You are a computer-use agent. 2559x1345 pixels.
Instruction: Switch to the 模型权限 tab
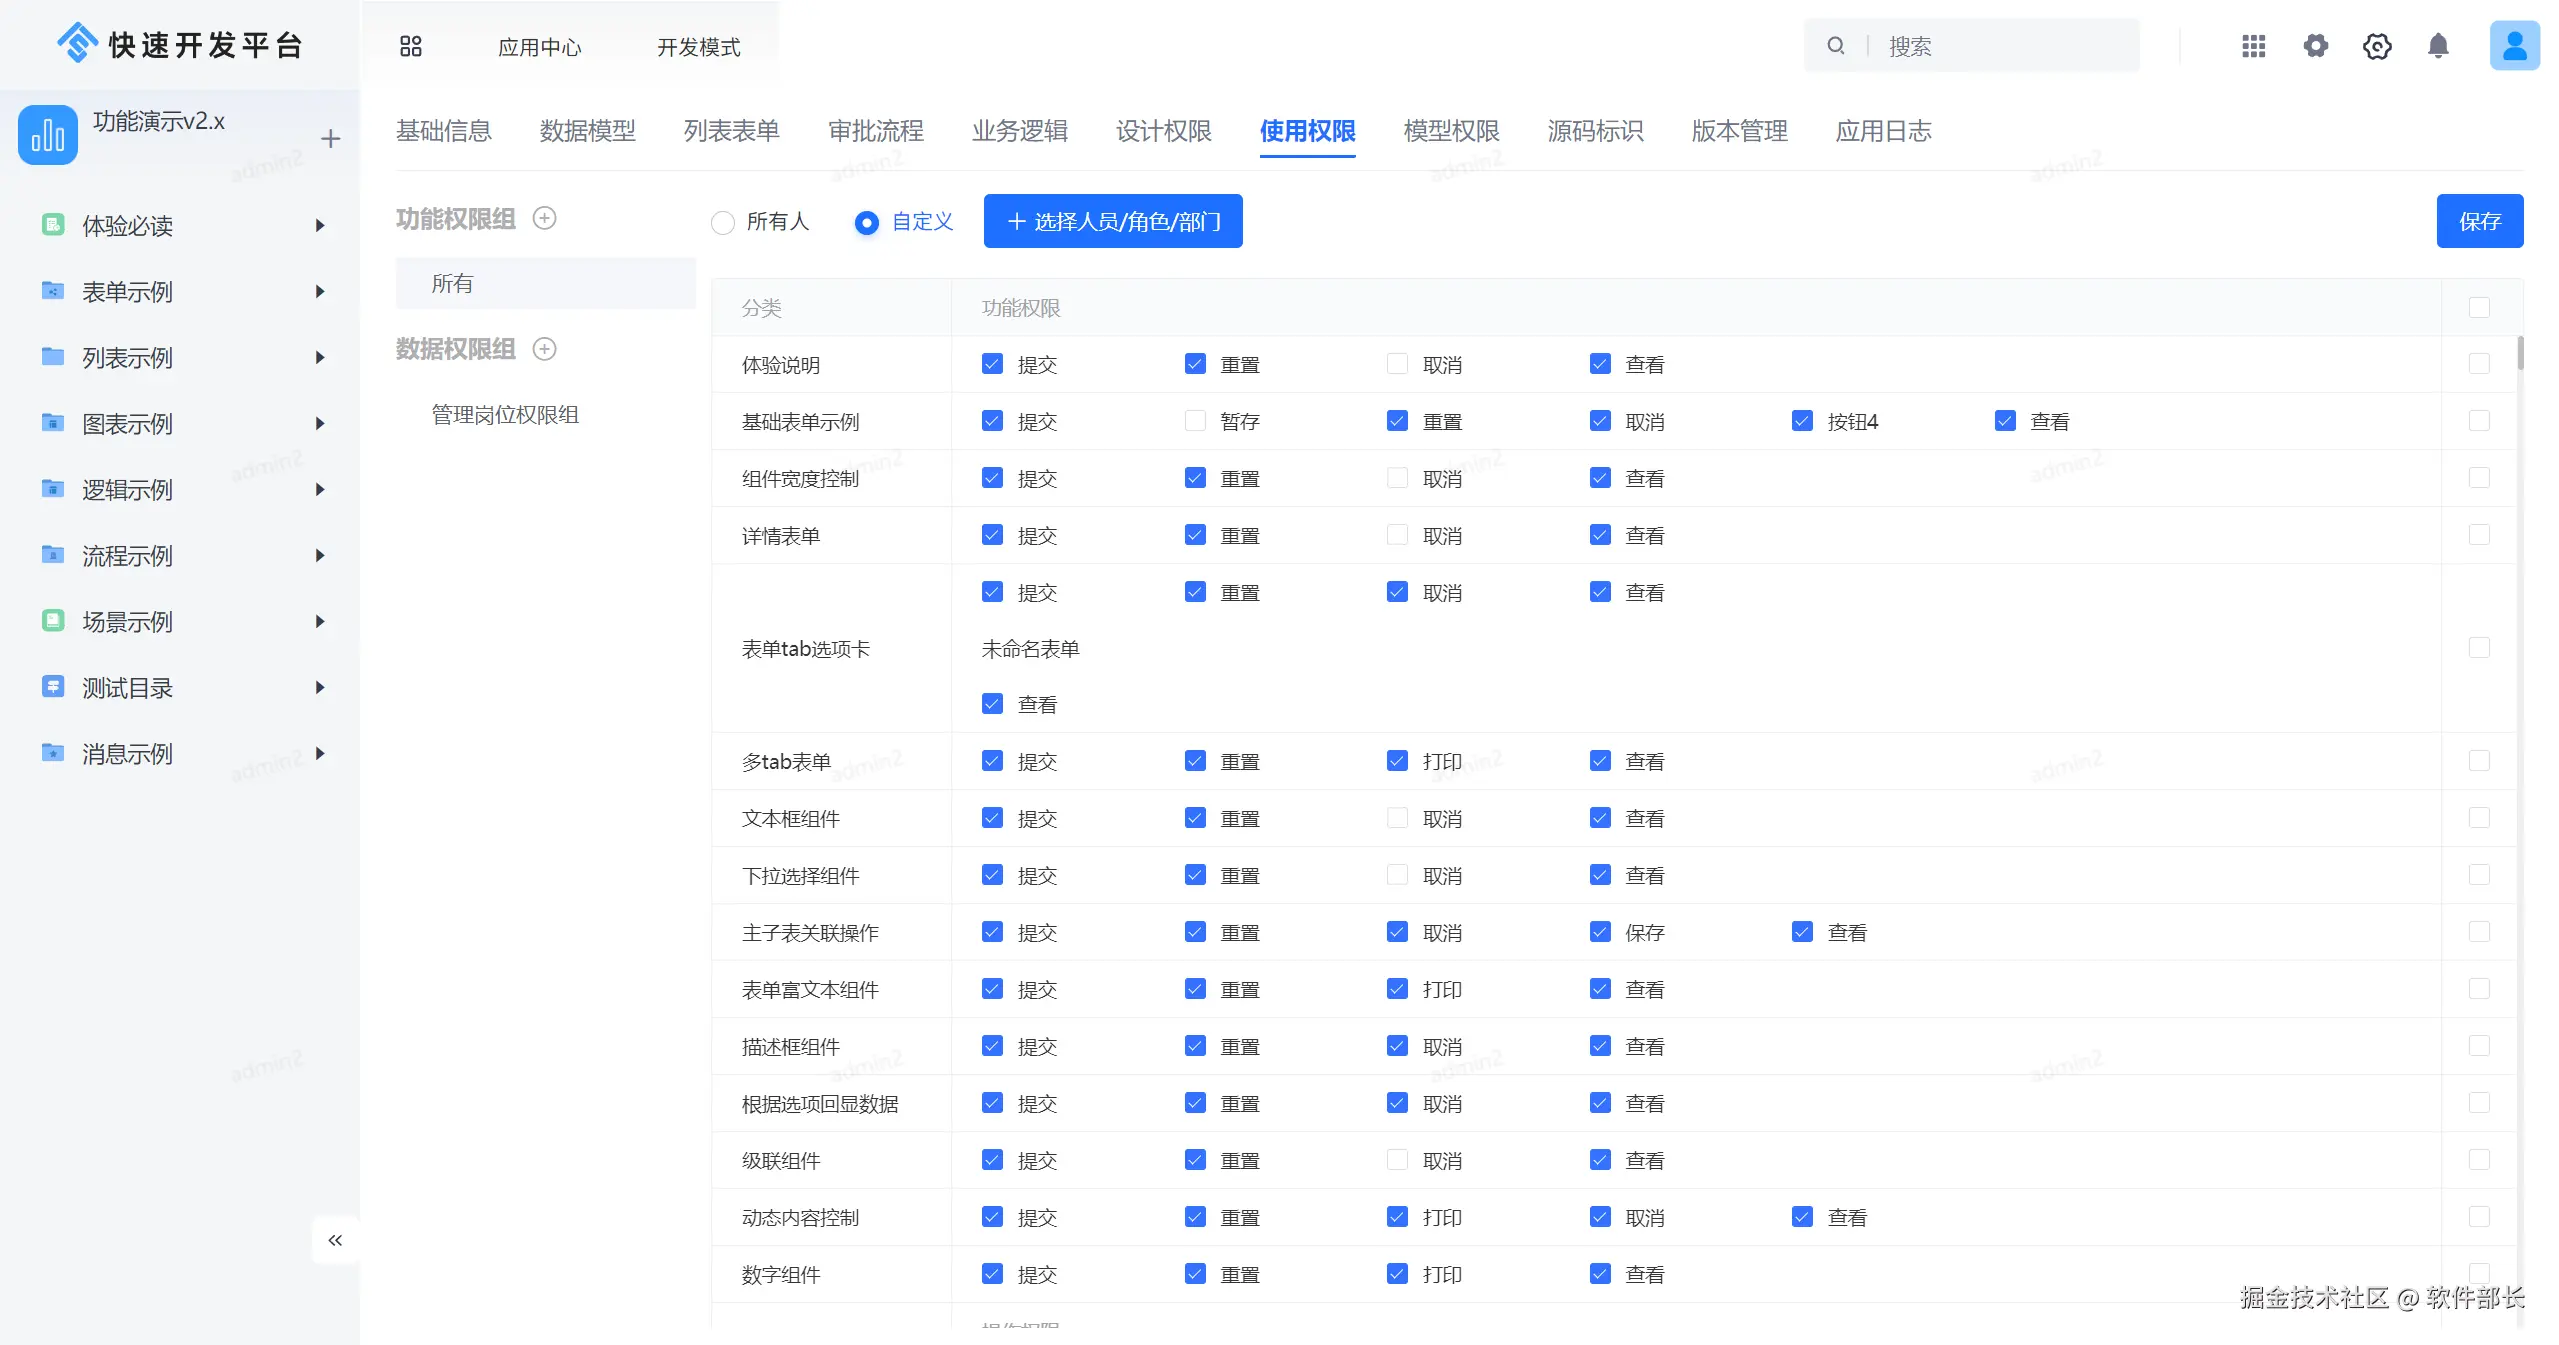click(1451, 131)
